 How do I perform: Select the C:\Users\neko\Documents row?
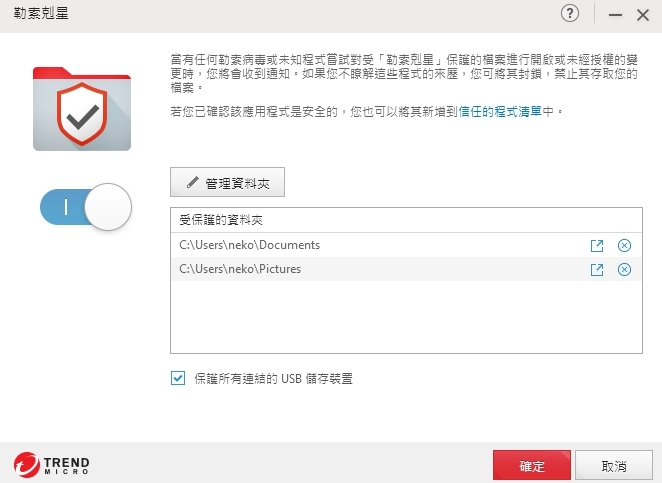[370, 245]
